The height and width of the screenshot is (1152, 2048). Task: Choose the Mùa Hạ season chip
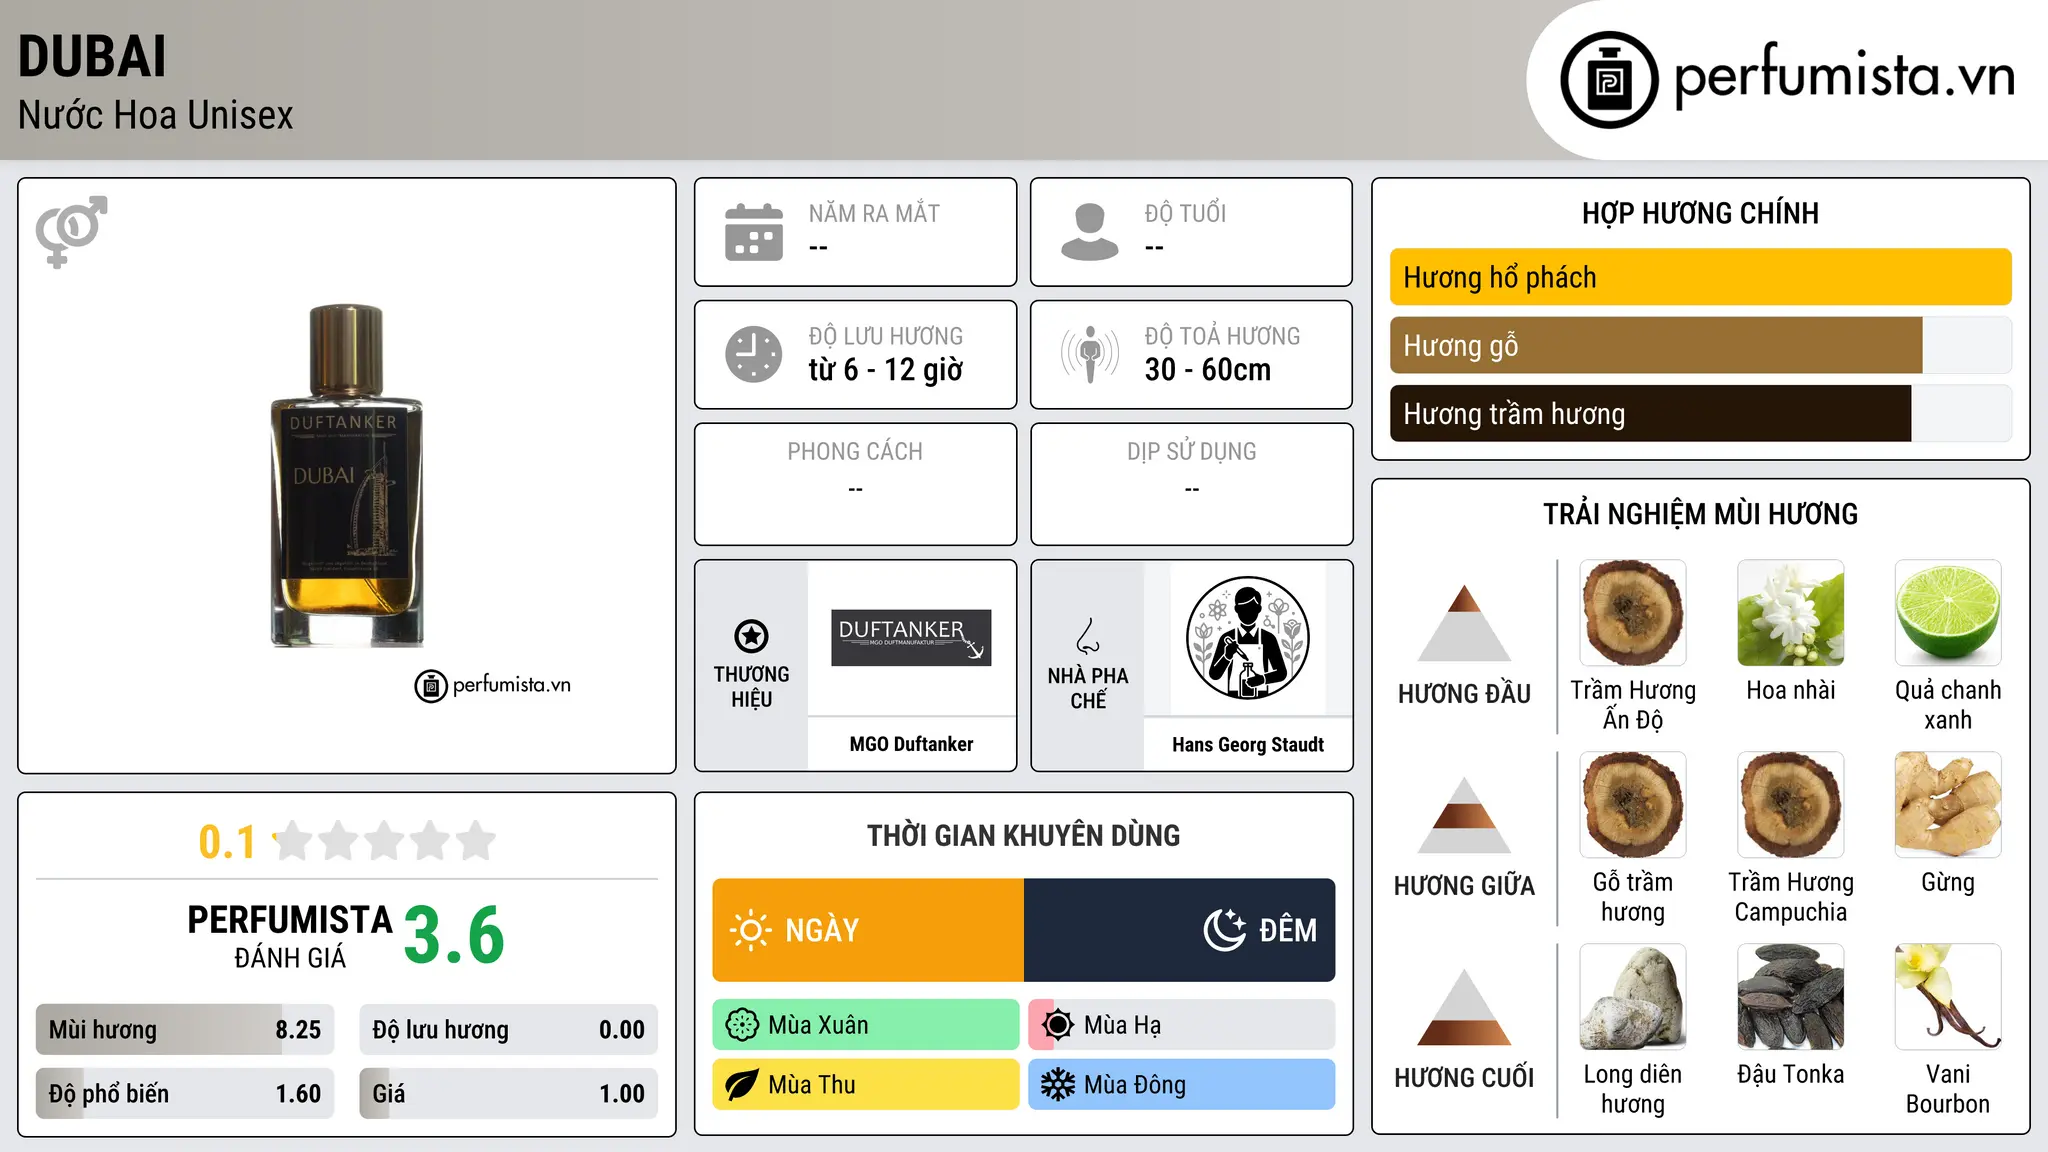click(1182, 1025)
